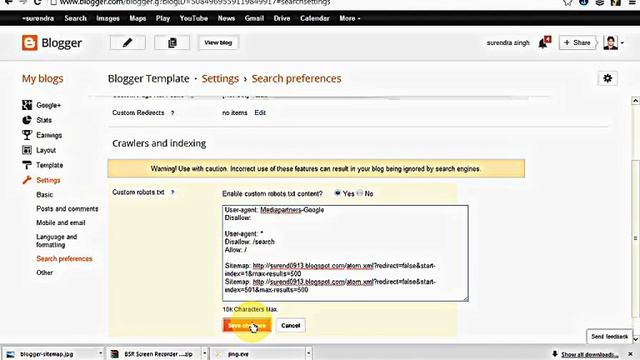Screen dimensions: 640x360
Task: Click the Settings wrench icon
Action: click(27, 180)
